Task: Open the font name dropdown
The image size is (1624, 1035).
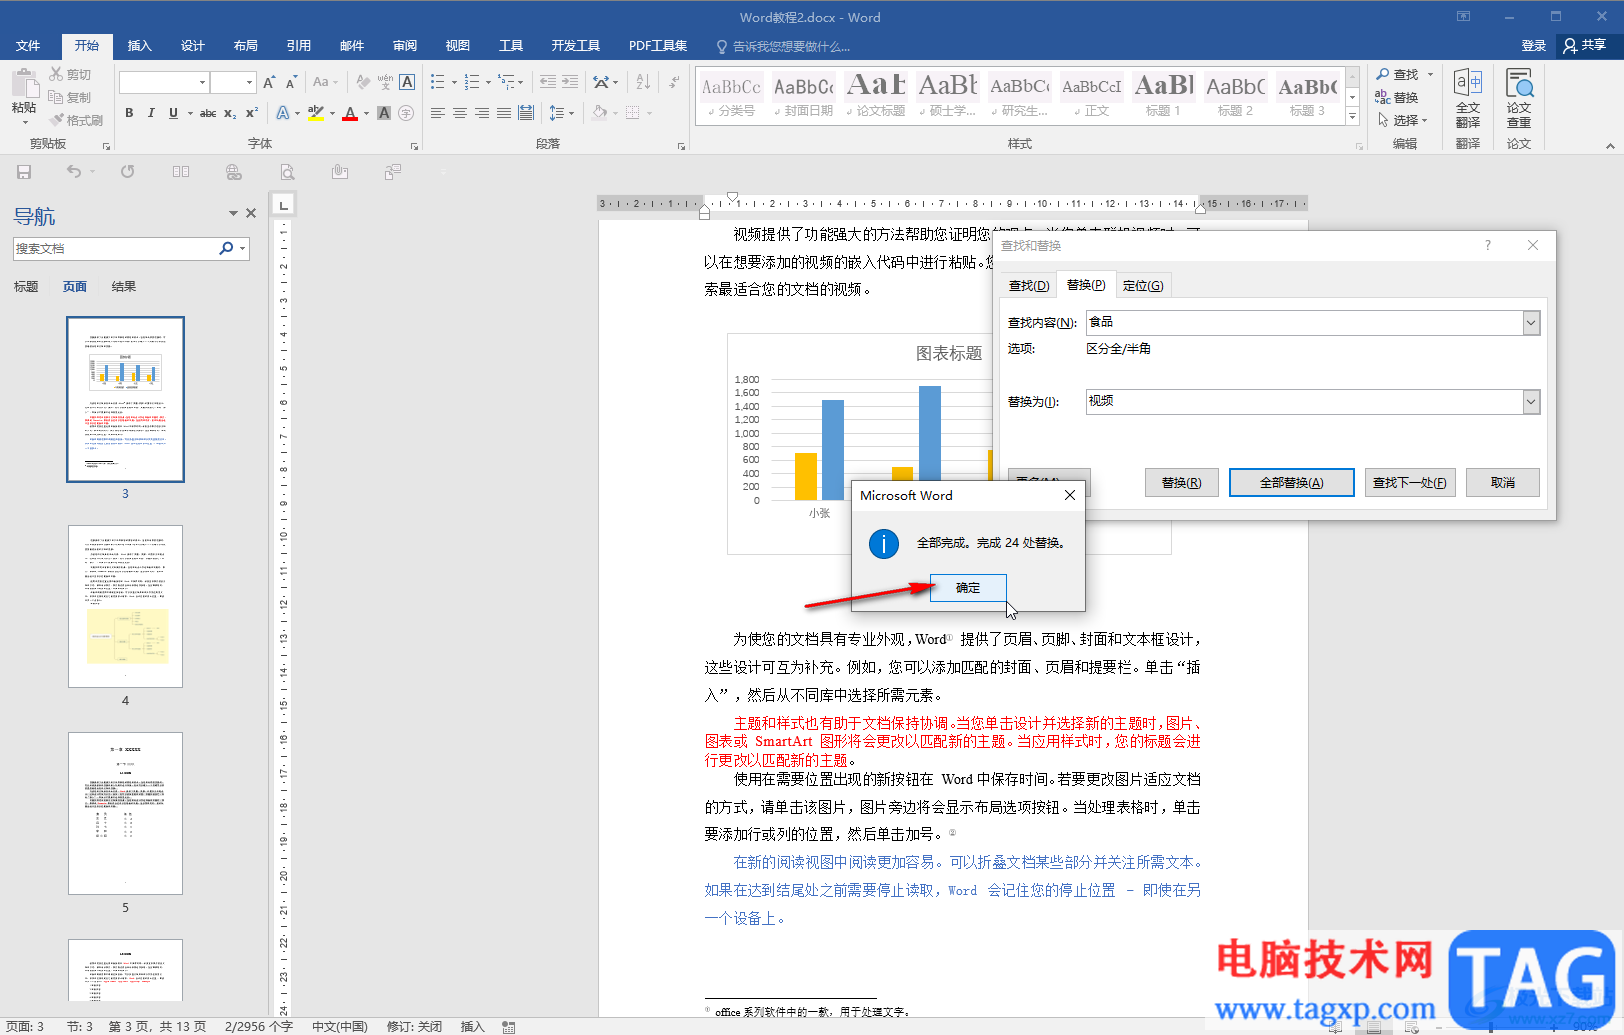Action: click(x=202, y=82)
